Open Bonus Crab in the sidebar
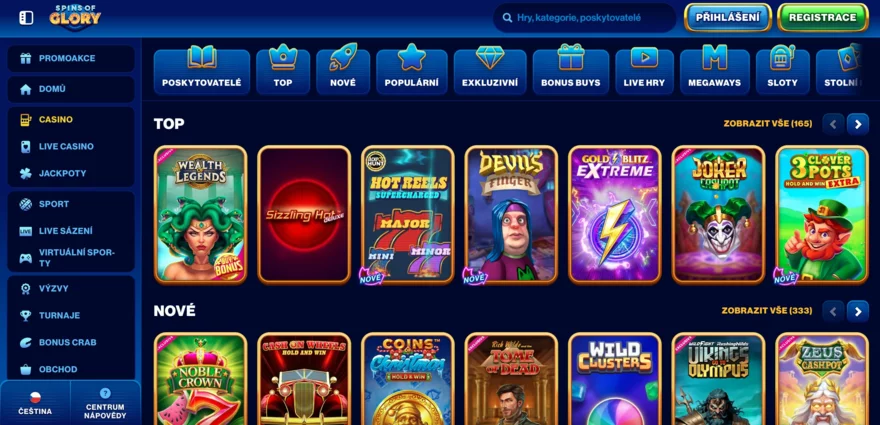880x425 pixels. [71, 342]
